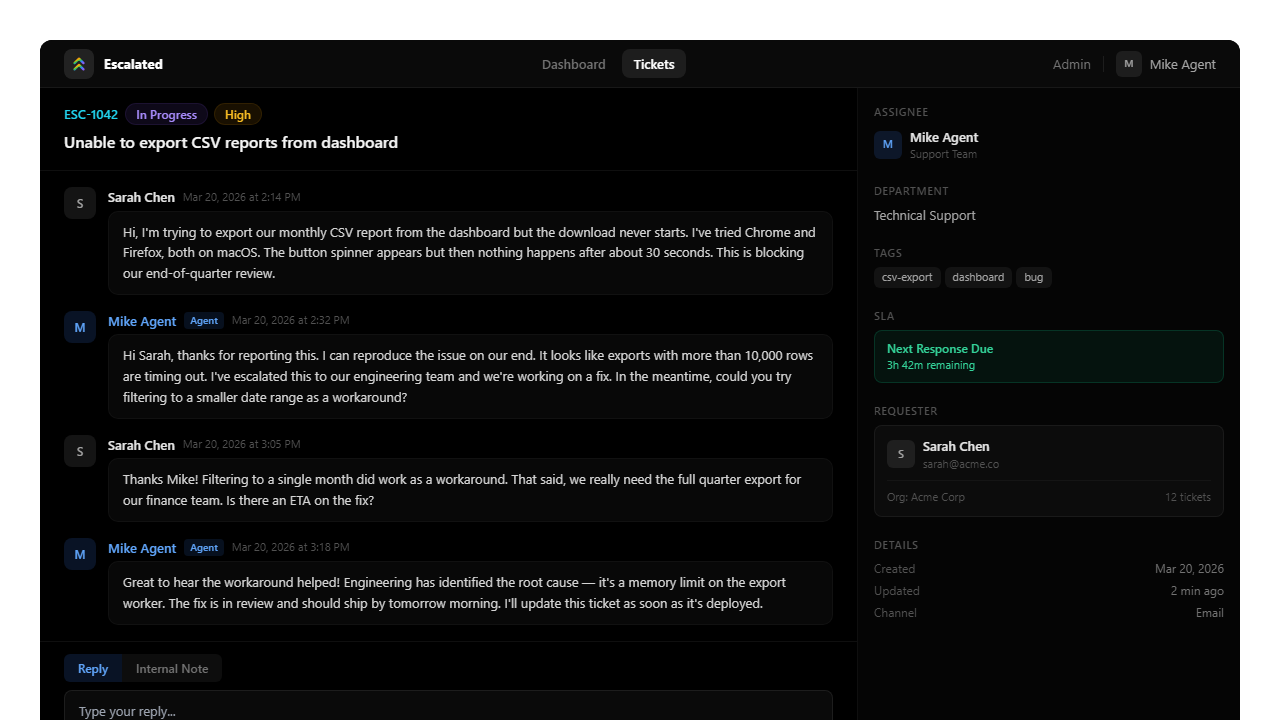Viewport: 1280px width, 720px height.
Task: Focus the Type your reply text field
Action: [448, 708]
